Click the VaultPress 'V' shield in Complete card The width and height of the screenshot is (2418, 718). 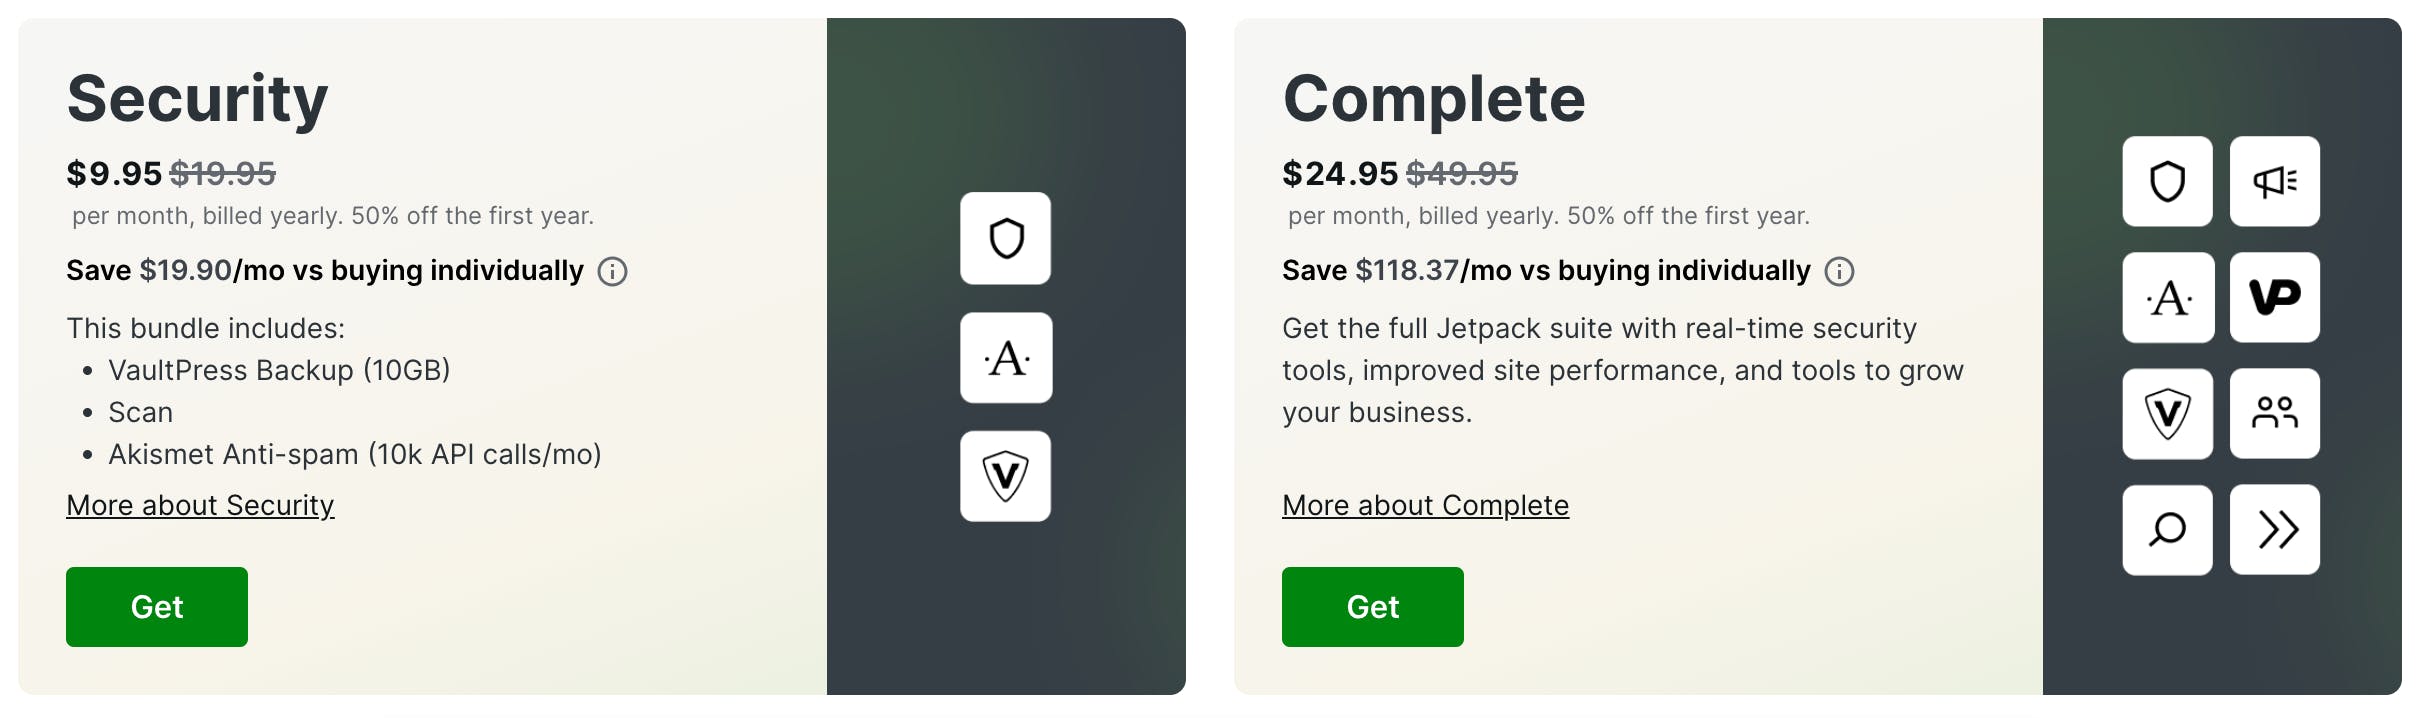coord(2167,414)
